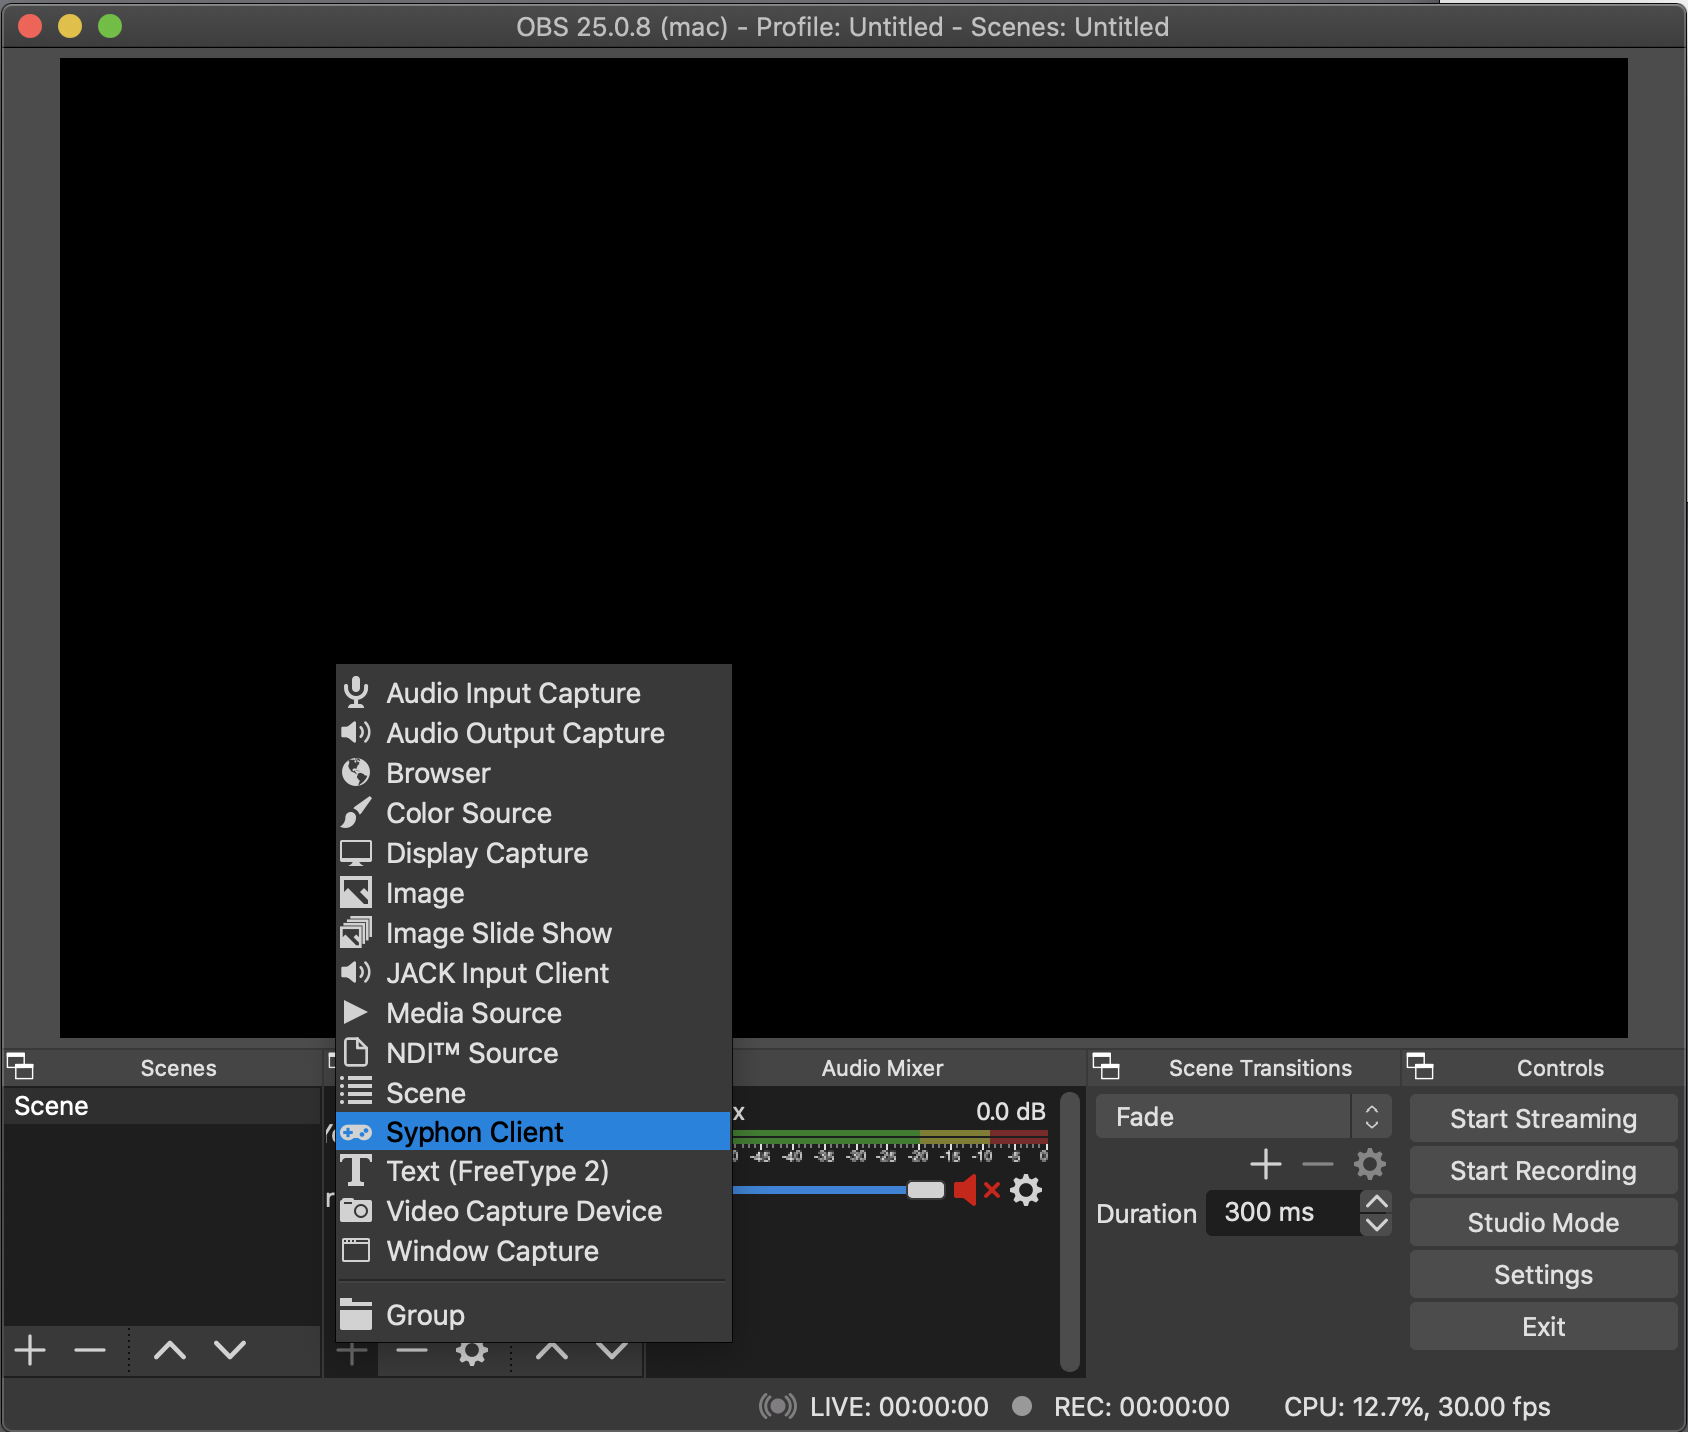Open Audio Mixer channel settings gear
Viewport: 1688px width, 1432px height.
(x=1026, y=1190)
